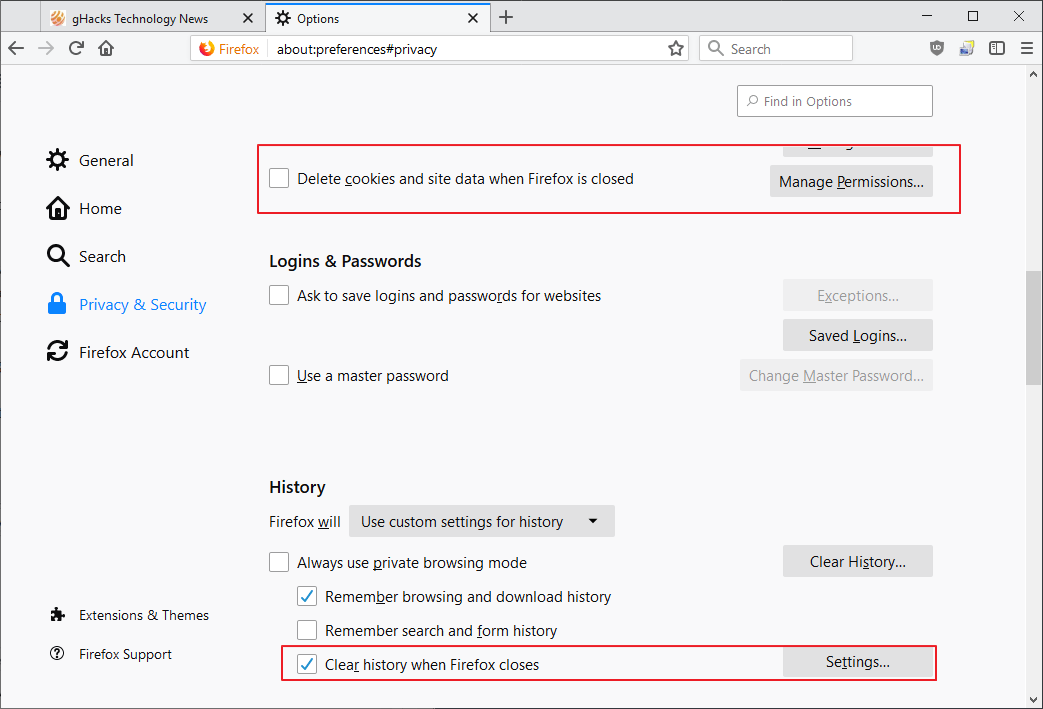Close the gHacks Technology News tab
The width and height of the screenshot is (1043, 709).
[247, 18]
